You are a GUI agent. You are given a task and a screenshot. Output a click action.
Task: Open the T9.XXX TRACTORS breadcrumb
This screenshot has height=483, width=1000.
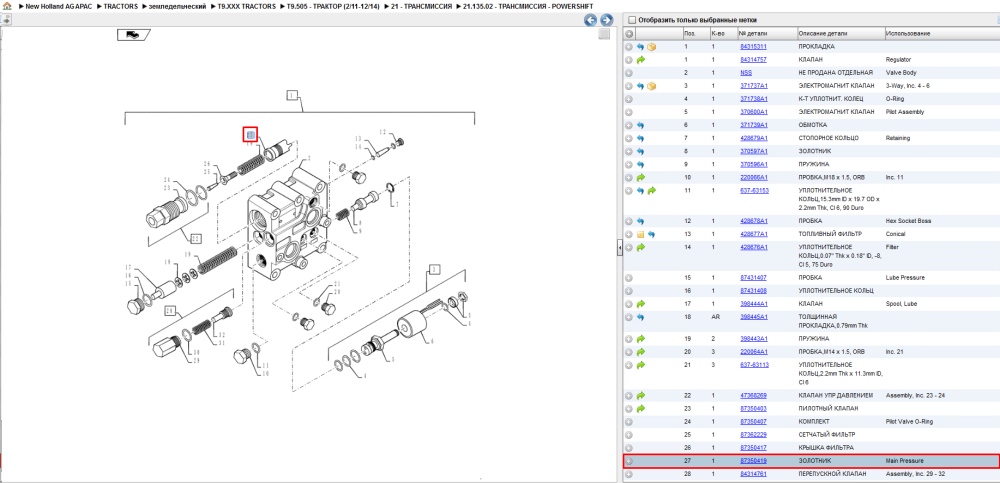coord(246,6)
